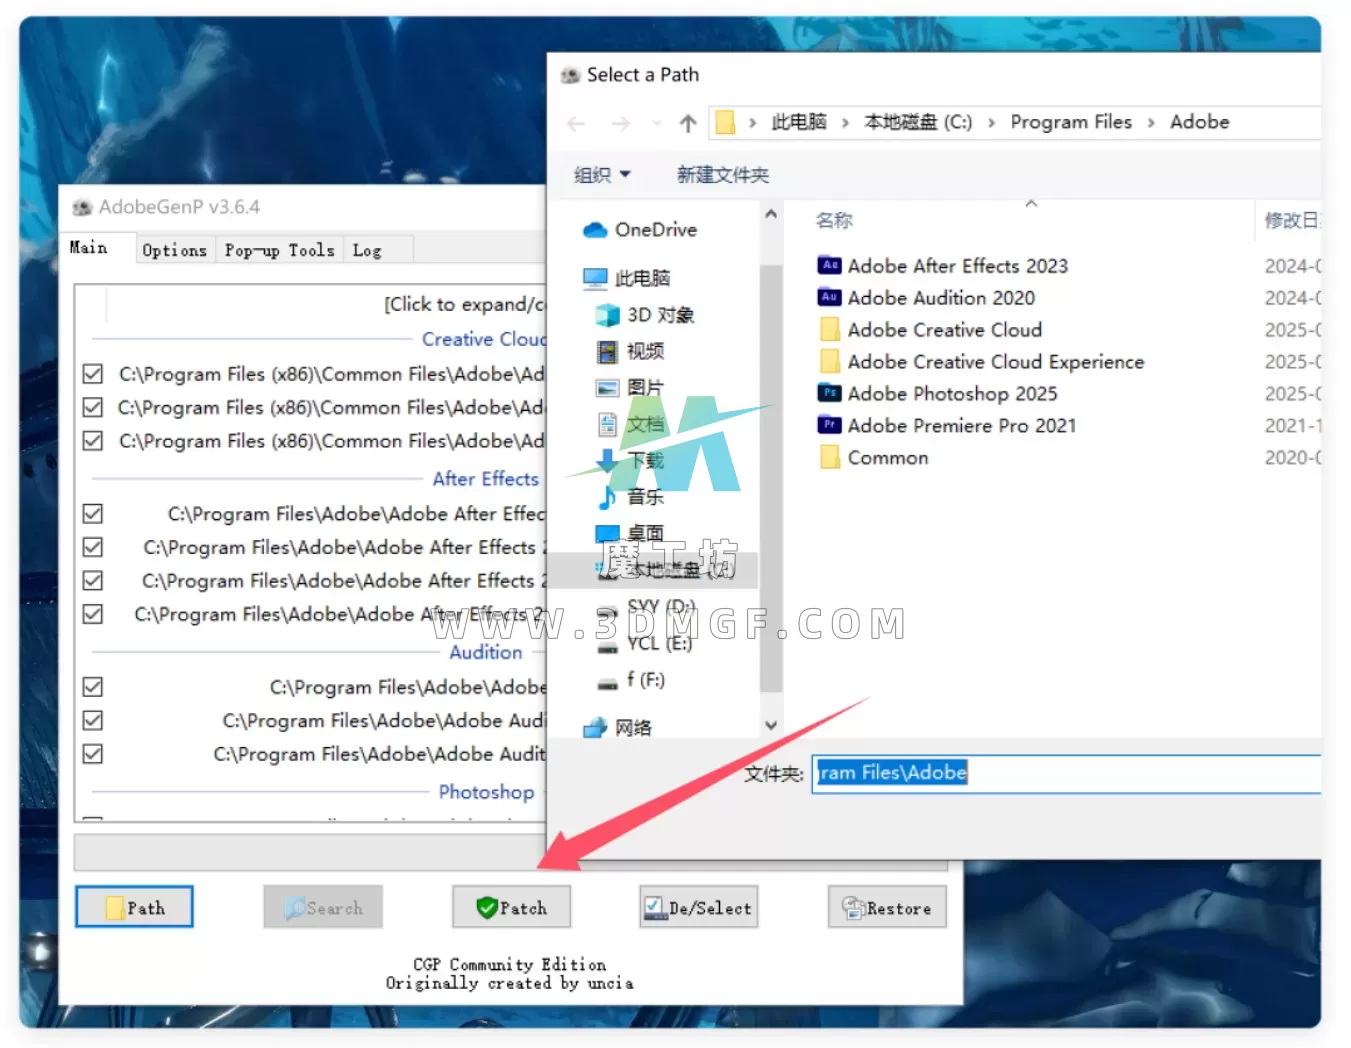Click the sidebar scrollbar down arrow
Screen dimensions: 1351x1048
tap(770, 725)
